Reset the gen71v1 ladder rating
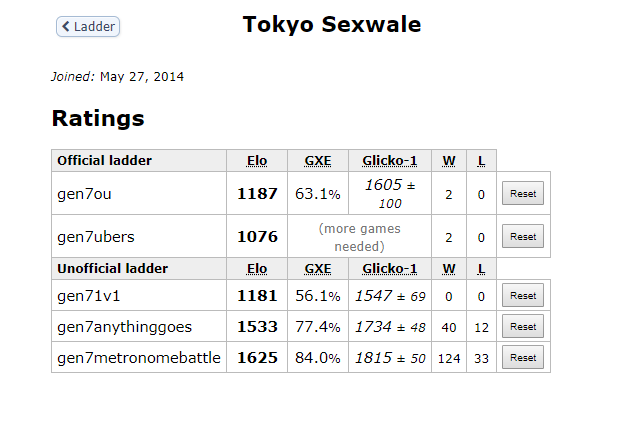Viewport: 641px width, 438px height. click(523, 296)
